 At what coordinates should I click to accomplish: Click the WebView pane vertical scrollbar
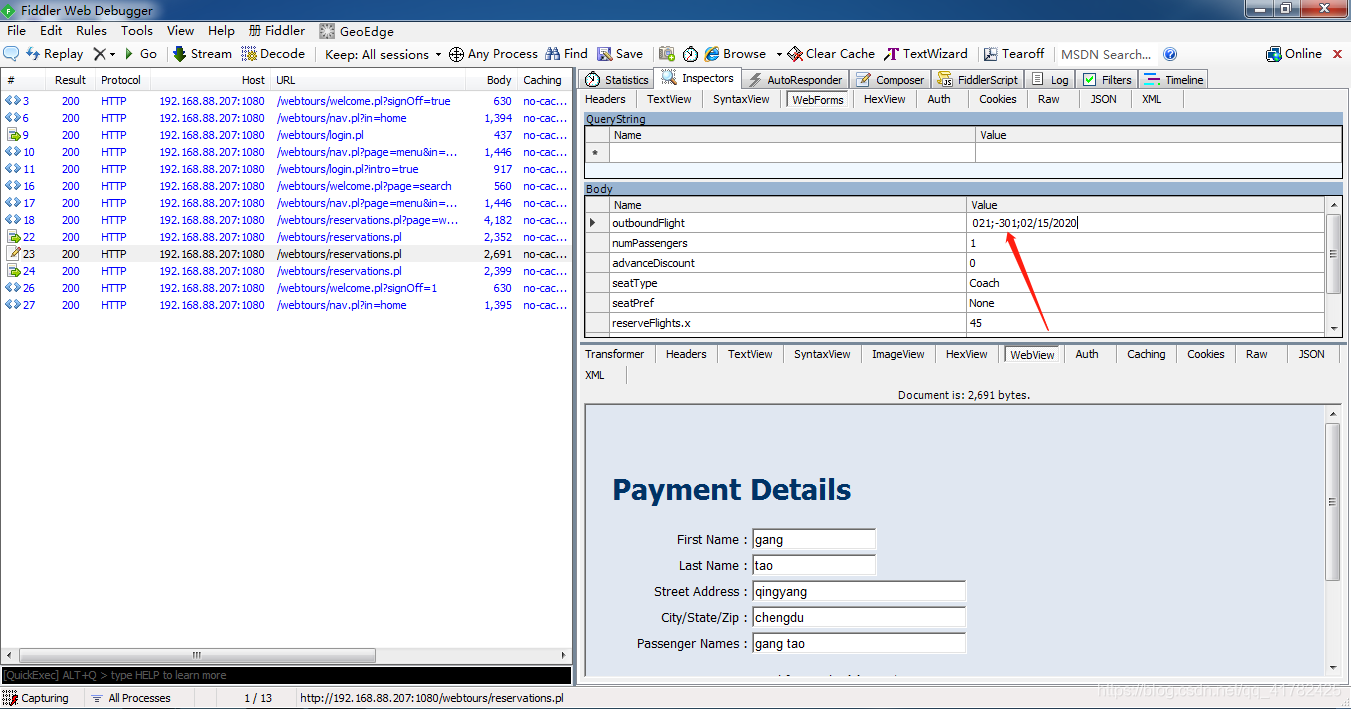point(1332,502)
